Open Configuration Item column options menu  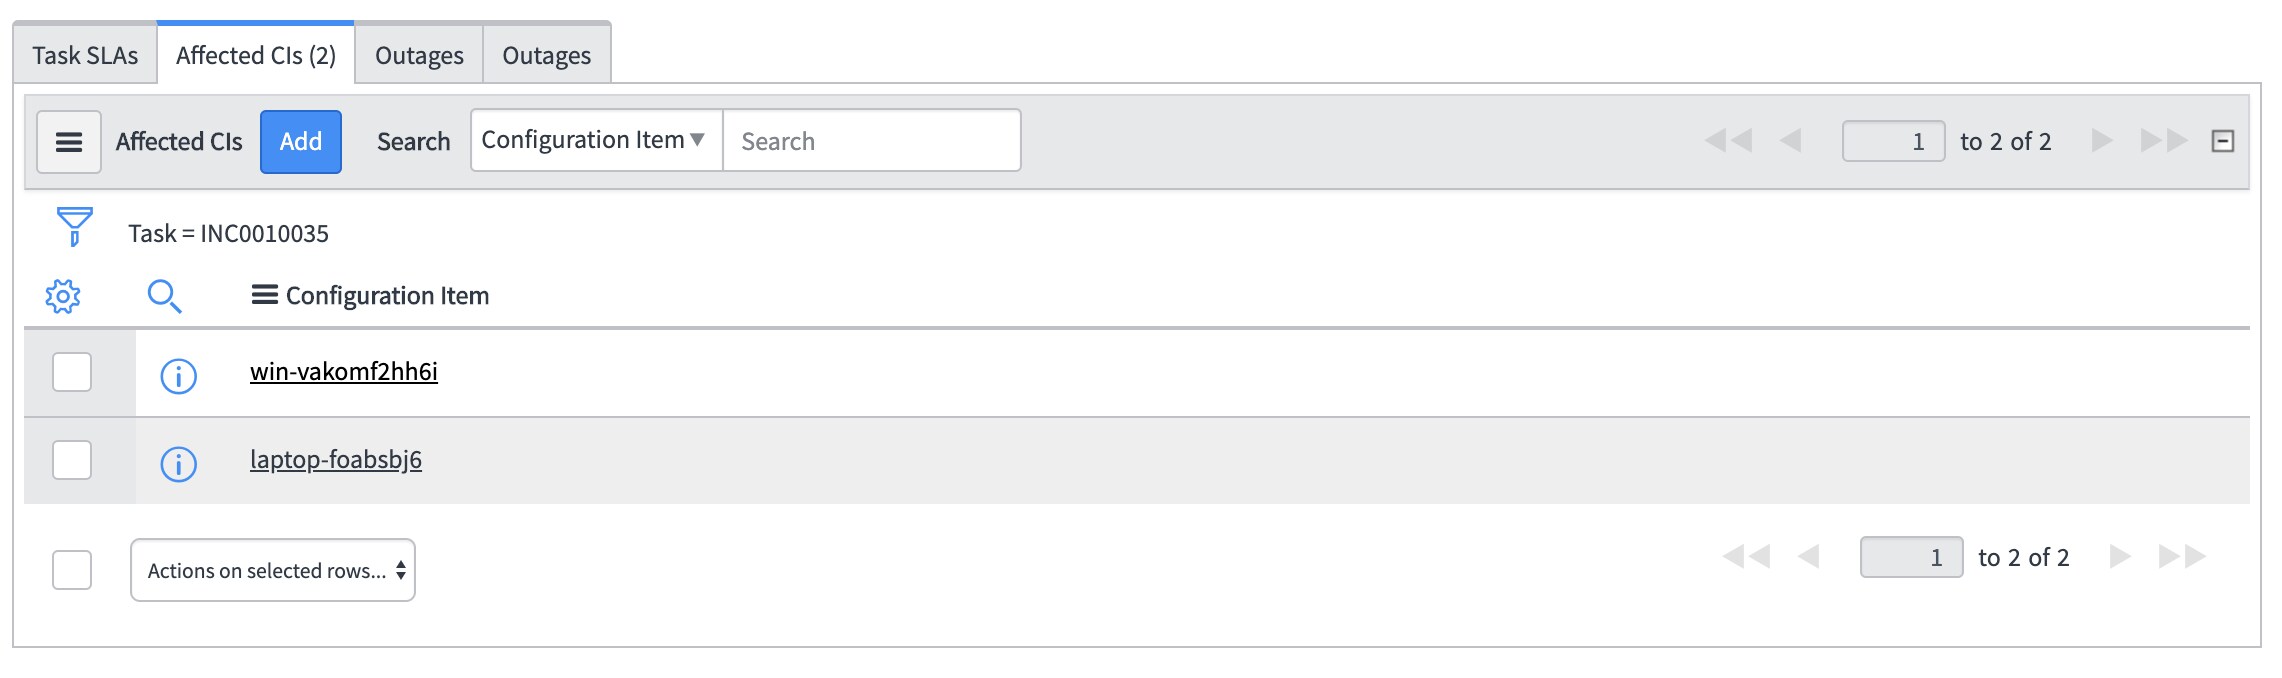tap(264, 295)
